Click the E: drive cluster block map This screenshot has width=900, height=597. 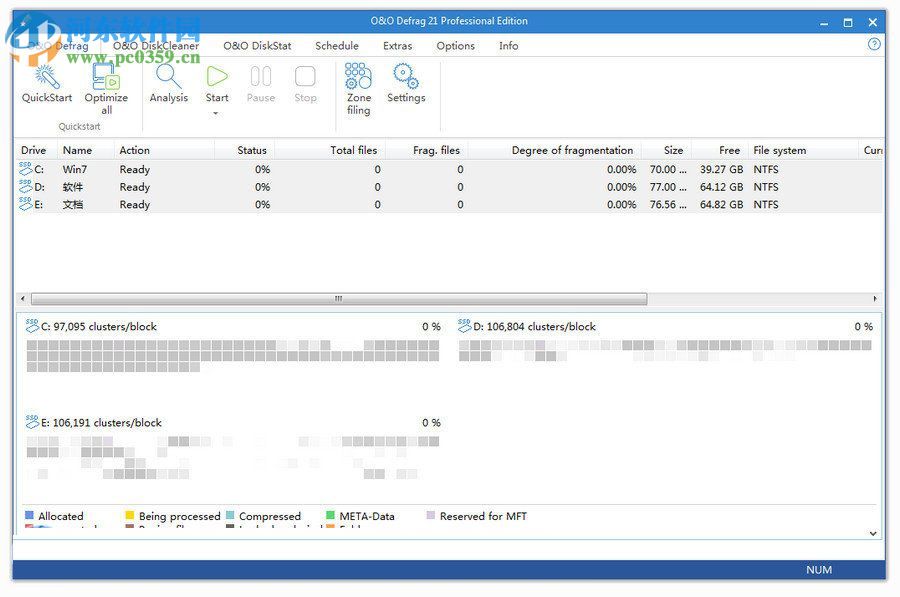[x=232, y=458]
